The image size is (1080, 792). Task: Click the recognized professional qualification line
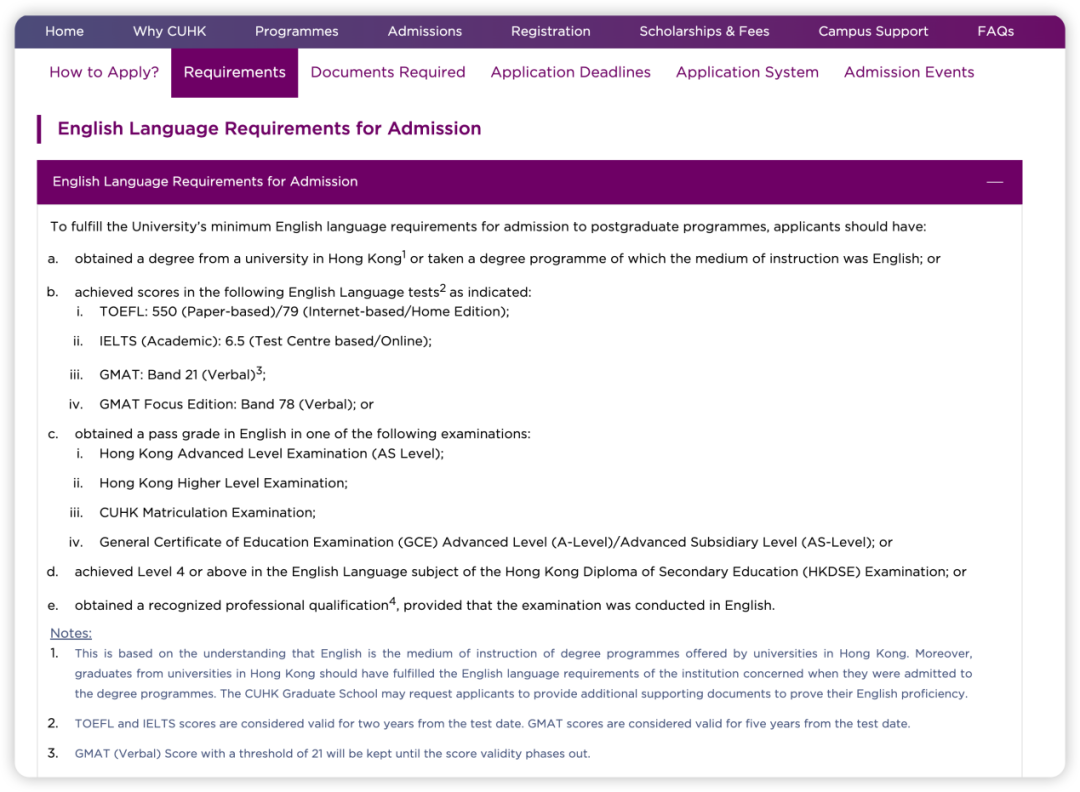pyautogui.click(x=424, y=605)
